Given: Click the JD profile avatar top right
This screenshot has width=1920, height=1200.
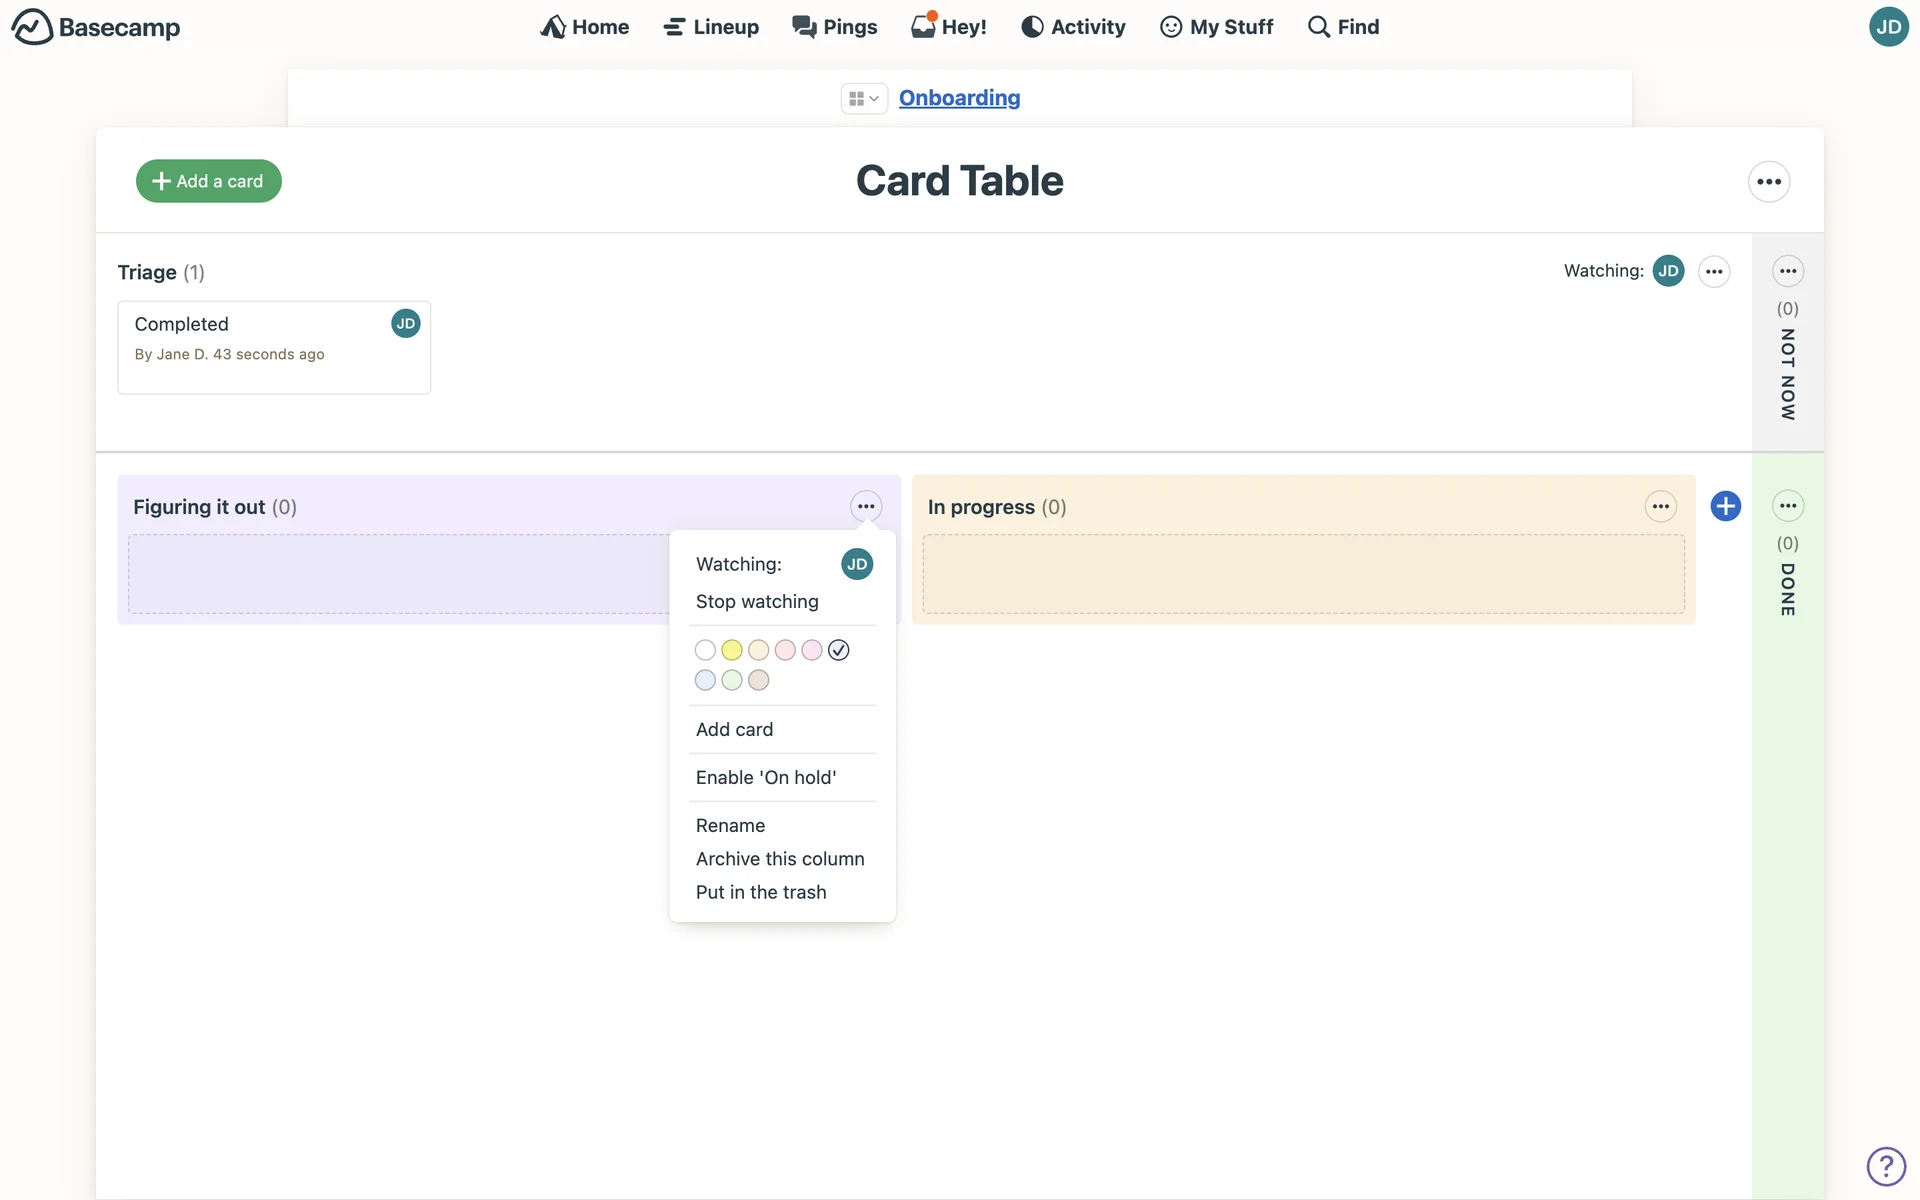Looking at the screenshot, I should [1887, 27].
